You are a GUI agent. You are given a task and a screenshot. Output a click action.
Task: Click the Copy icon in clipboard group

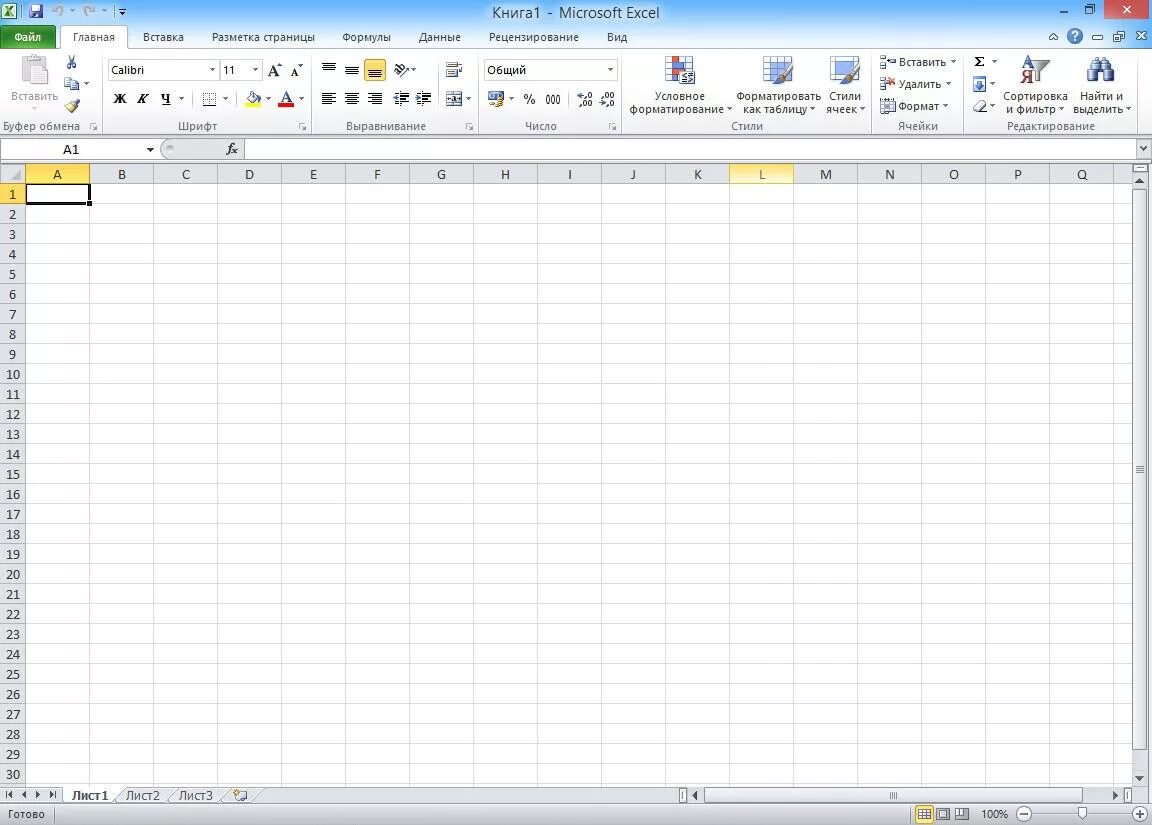coord(71,84)
